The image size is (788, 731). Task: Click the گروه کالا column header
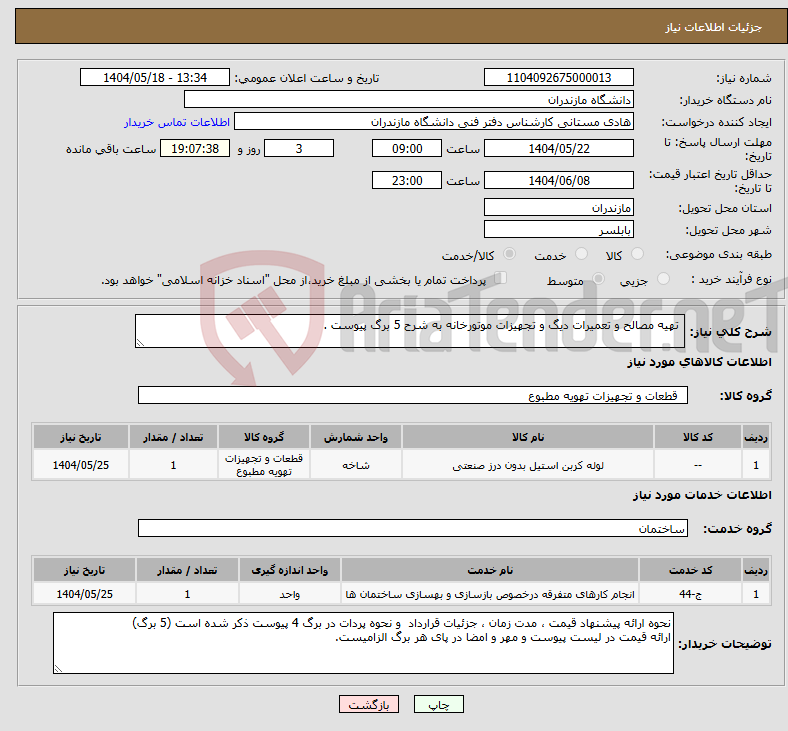coord(264,437)
